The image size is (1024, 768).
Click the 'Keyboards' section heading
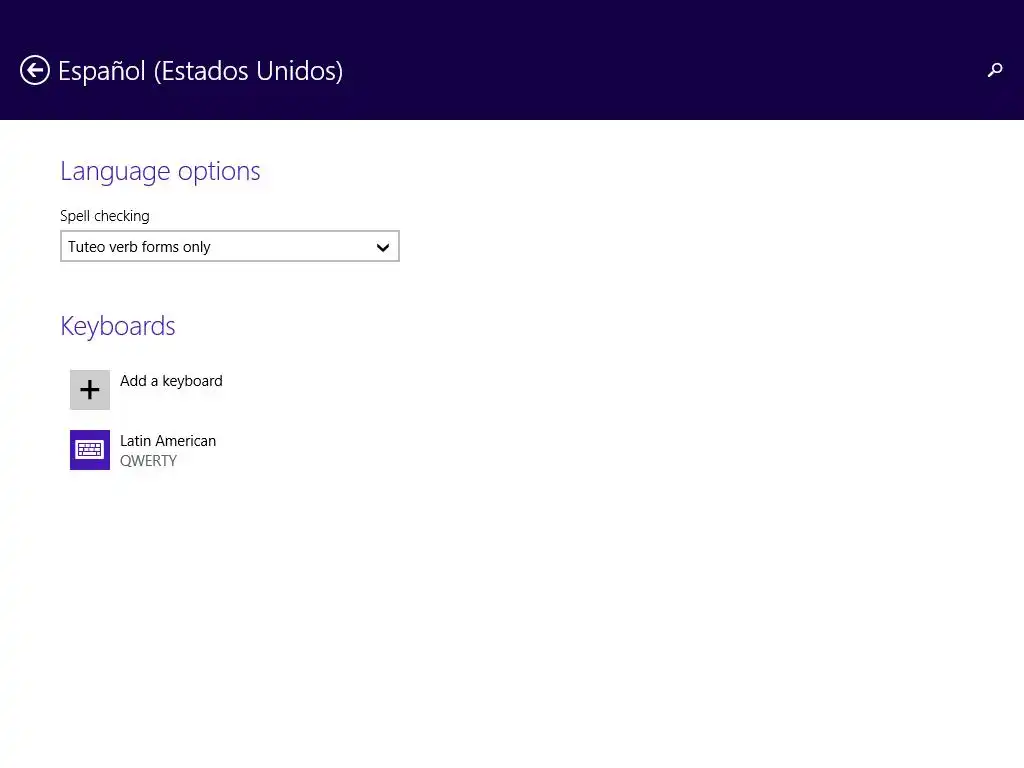[x=117, y=326]
